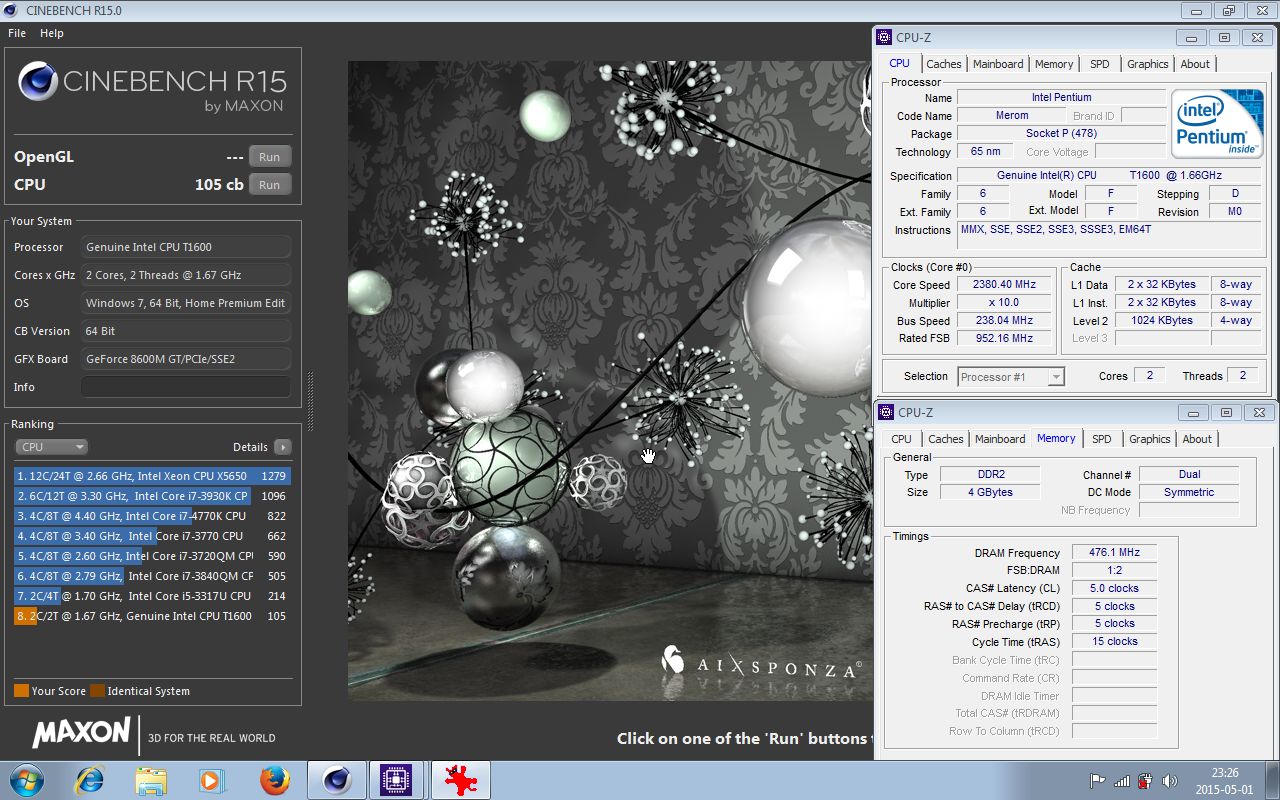Click Show desktop strip at taskbar end

click(x=1272, y=780)
